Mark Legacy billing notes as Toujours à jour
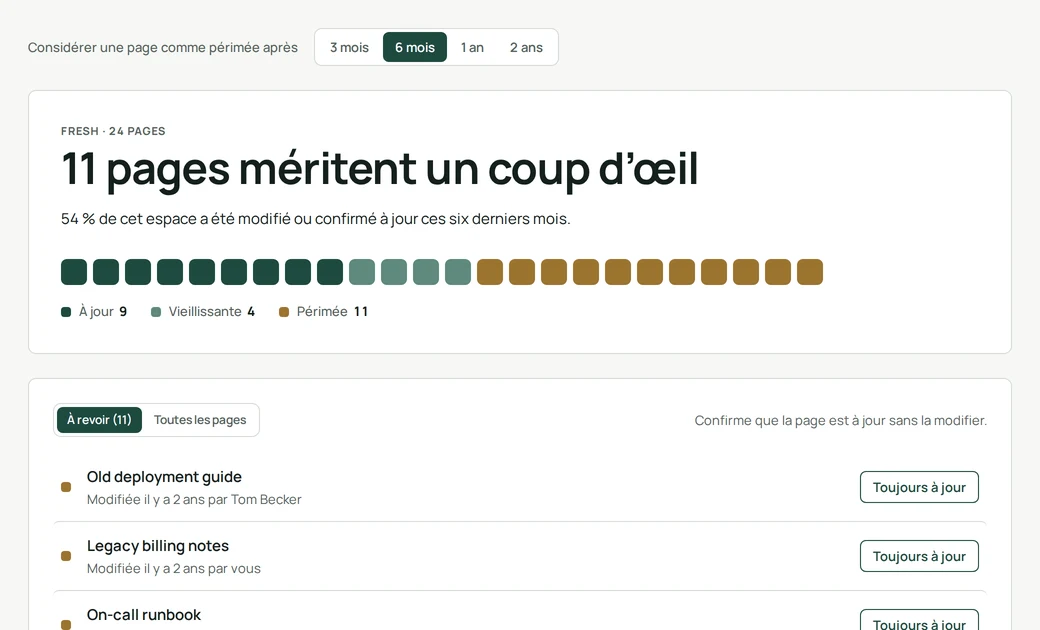The width and height of the screenshot is (1040, 630). [x=919, y=556]
